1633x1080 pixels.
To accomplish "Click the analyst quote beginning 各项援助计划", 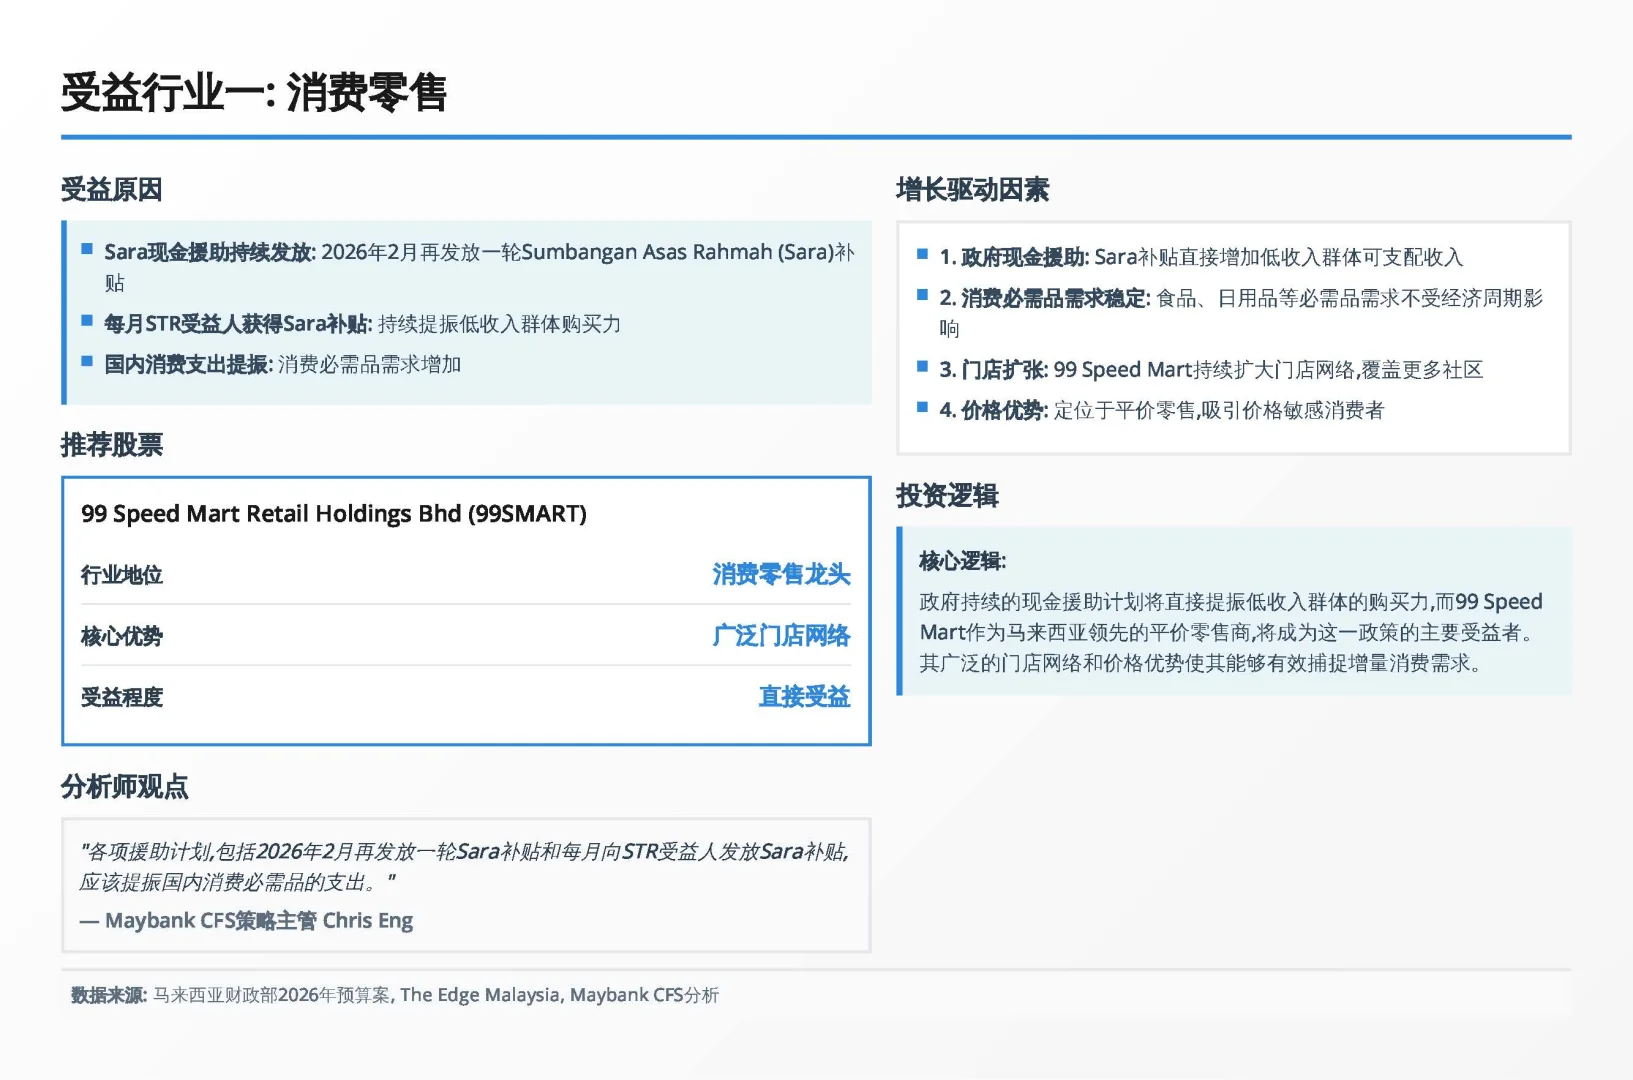I will 465,867.
